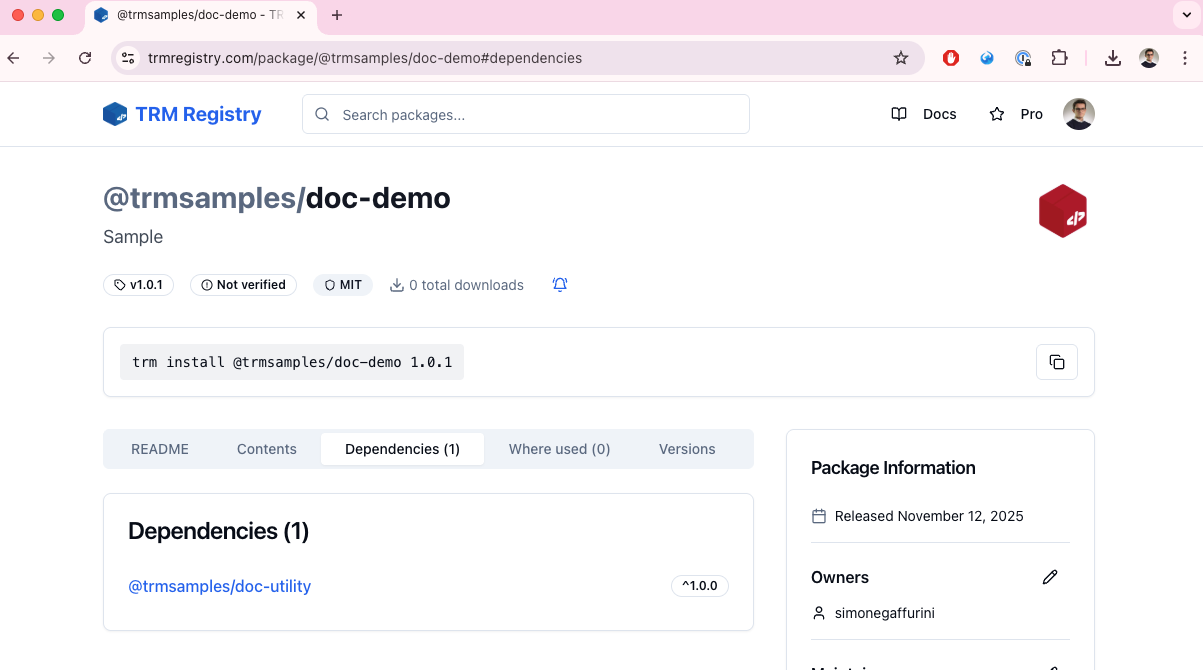1203x670 pixels.
Task: Edit owners with the pencil icon
Action: click(x=1050, y=577)
